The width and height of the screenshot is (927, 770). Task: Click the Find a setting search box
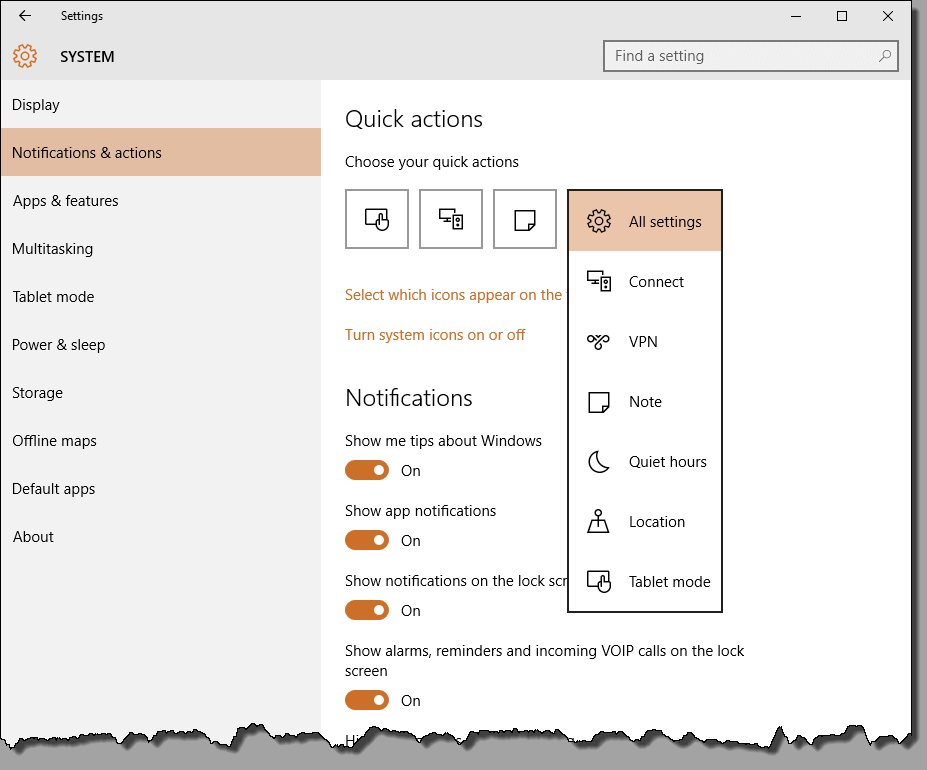pos(751,56)
